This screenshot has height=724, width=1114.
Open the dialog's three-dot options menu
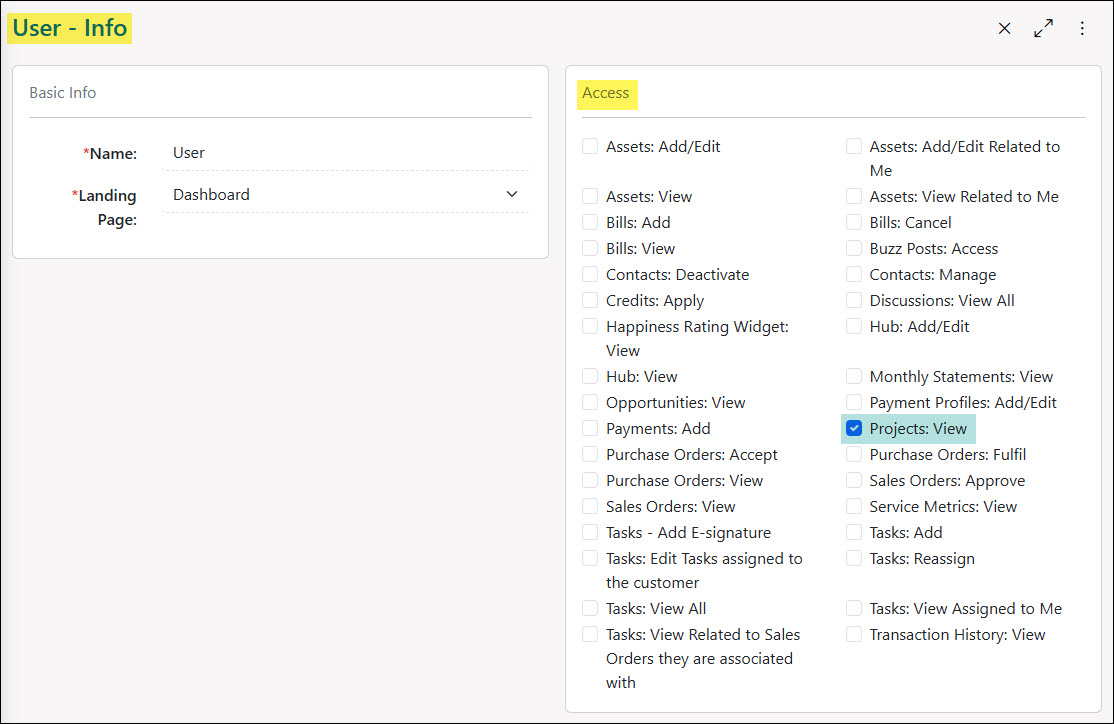pos(1082,28)
